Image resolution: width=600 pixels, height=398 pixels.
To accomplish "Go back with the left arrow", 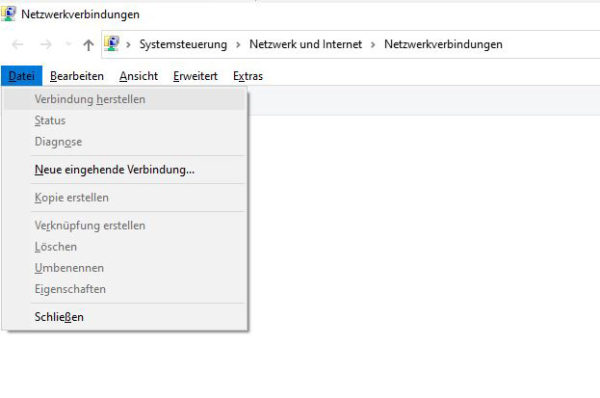I will 18,45.
